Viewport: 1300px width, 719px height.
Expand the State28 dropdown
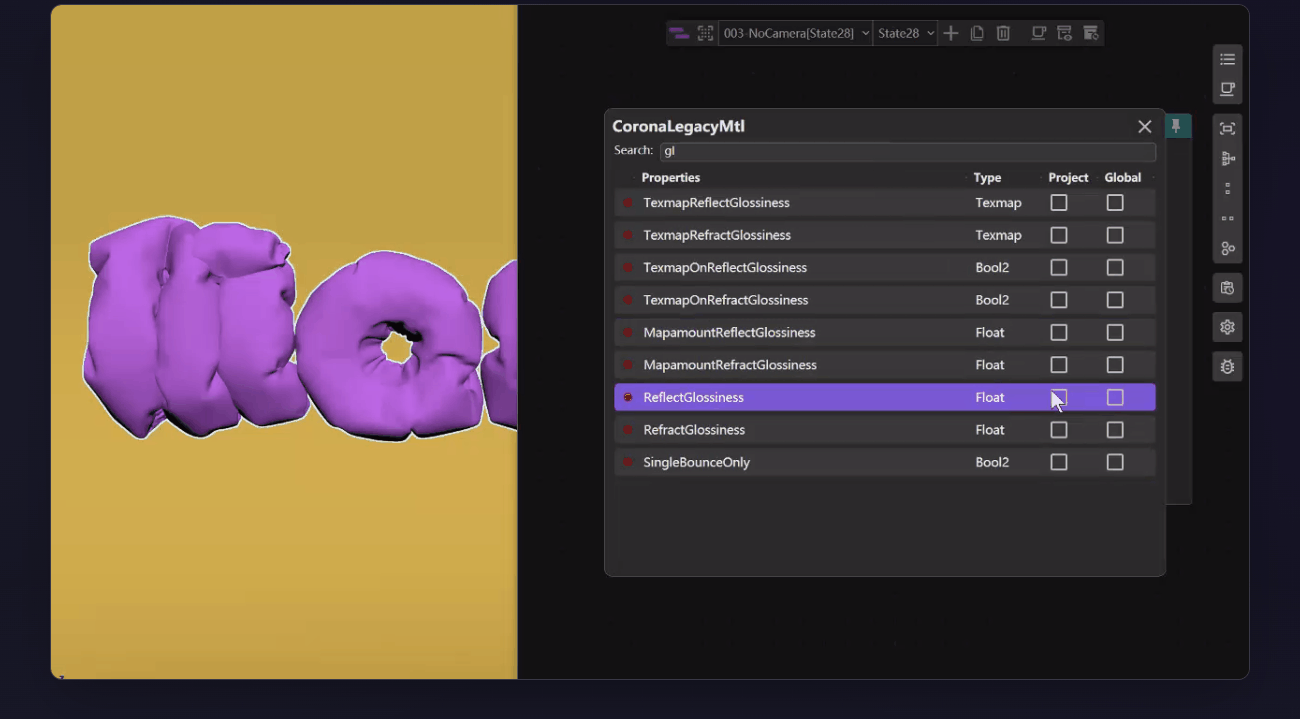pyautogui.click(x=905, y=33)
